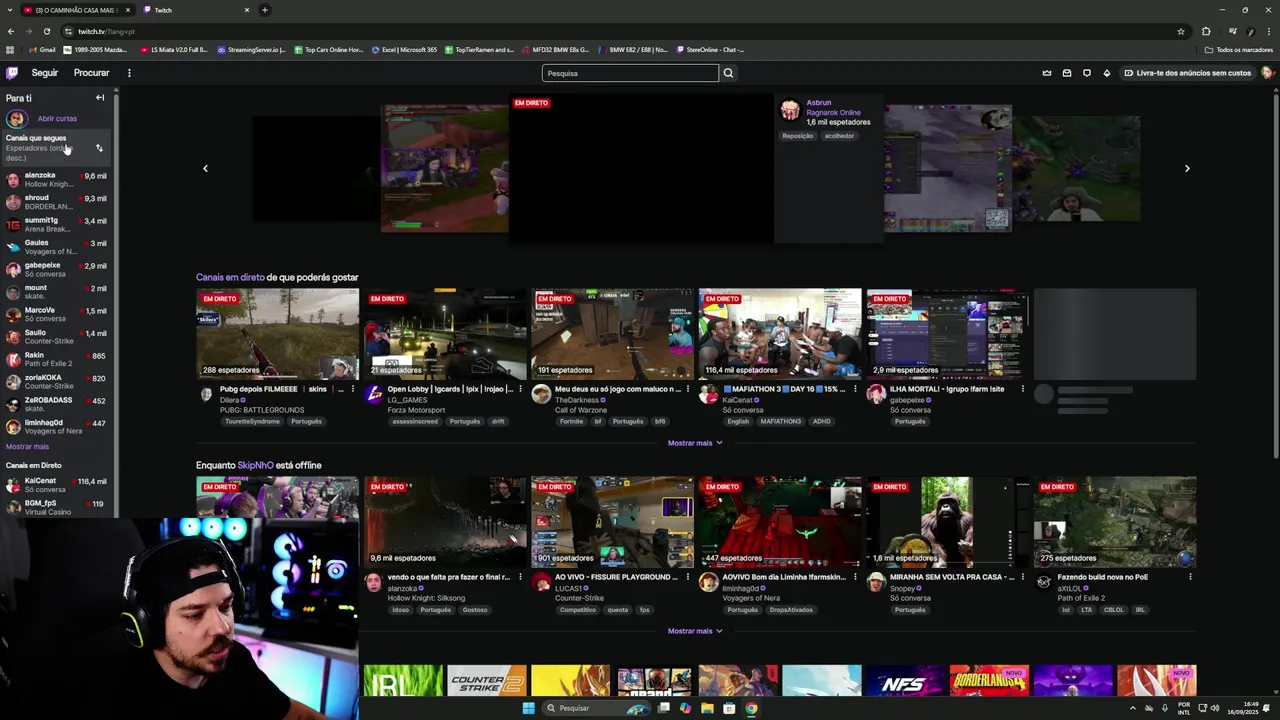
Task: Open the Excel | Microsoft 365 bookmark
Action: coord(404,50)
